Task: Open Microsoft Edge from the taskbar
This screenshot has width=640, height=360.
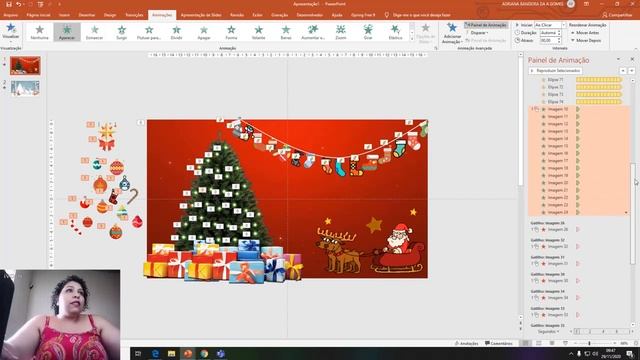Action: click(x=155, y=353)
